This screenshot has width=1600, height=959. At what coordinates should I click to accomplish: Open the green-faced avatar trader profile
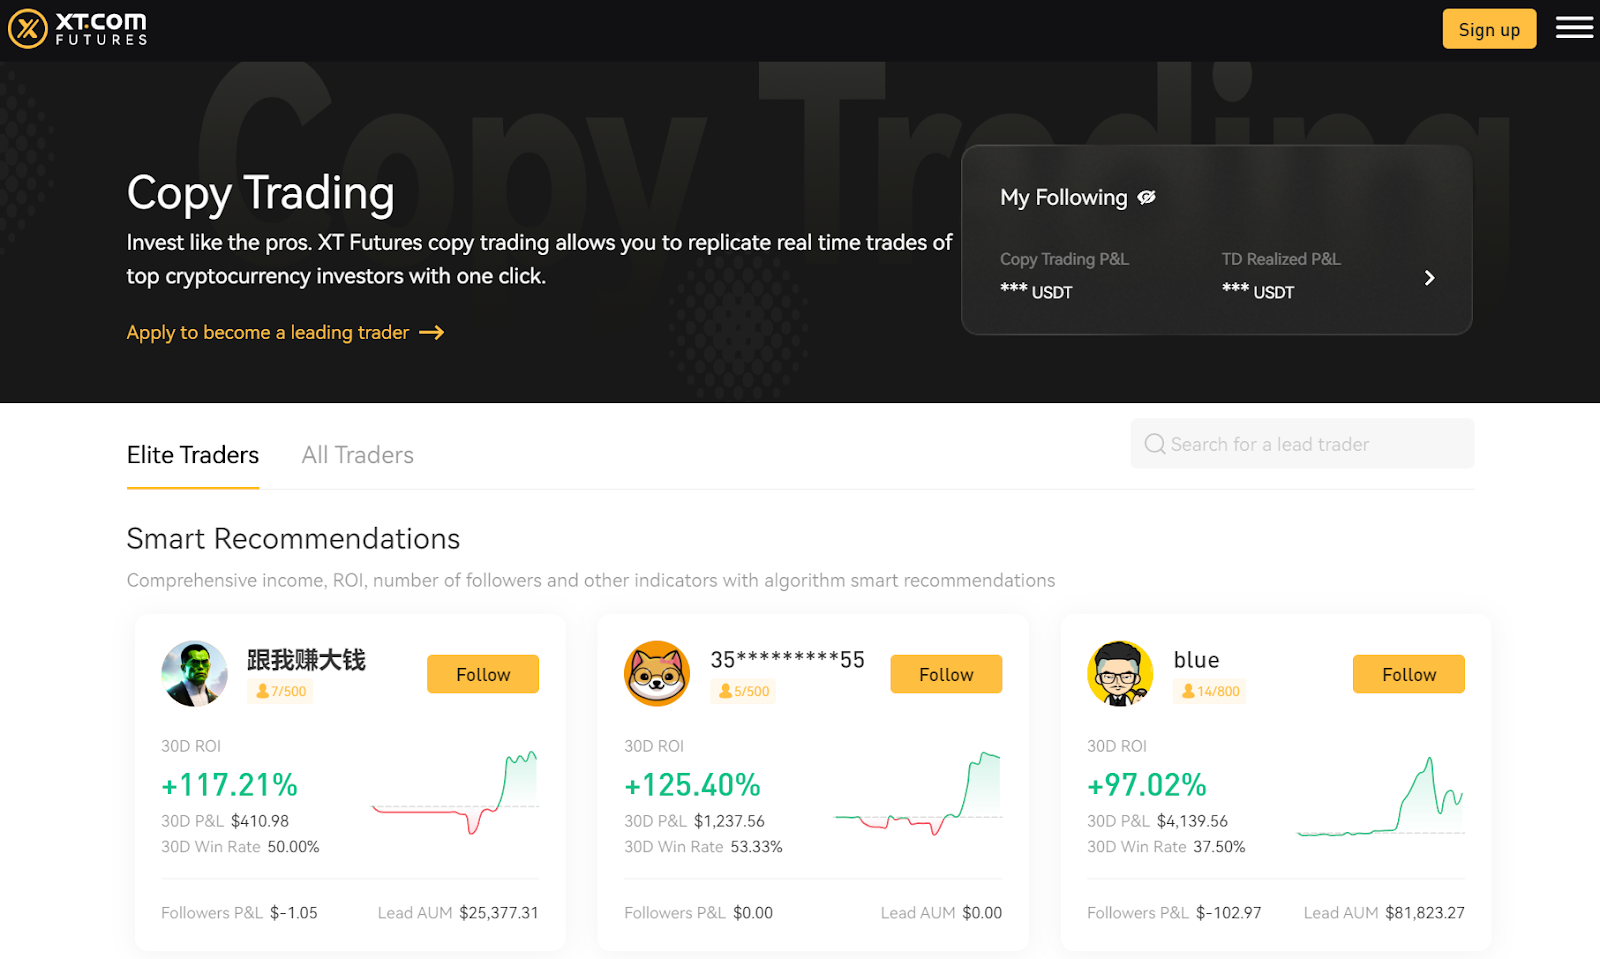pyautogui.click(x=194, y=673)
